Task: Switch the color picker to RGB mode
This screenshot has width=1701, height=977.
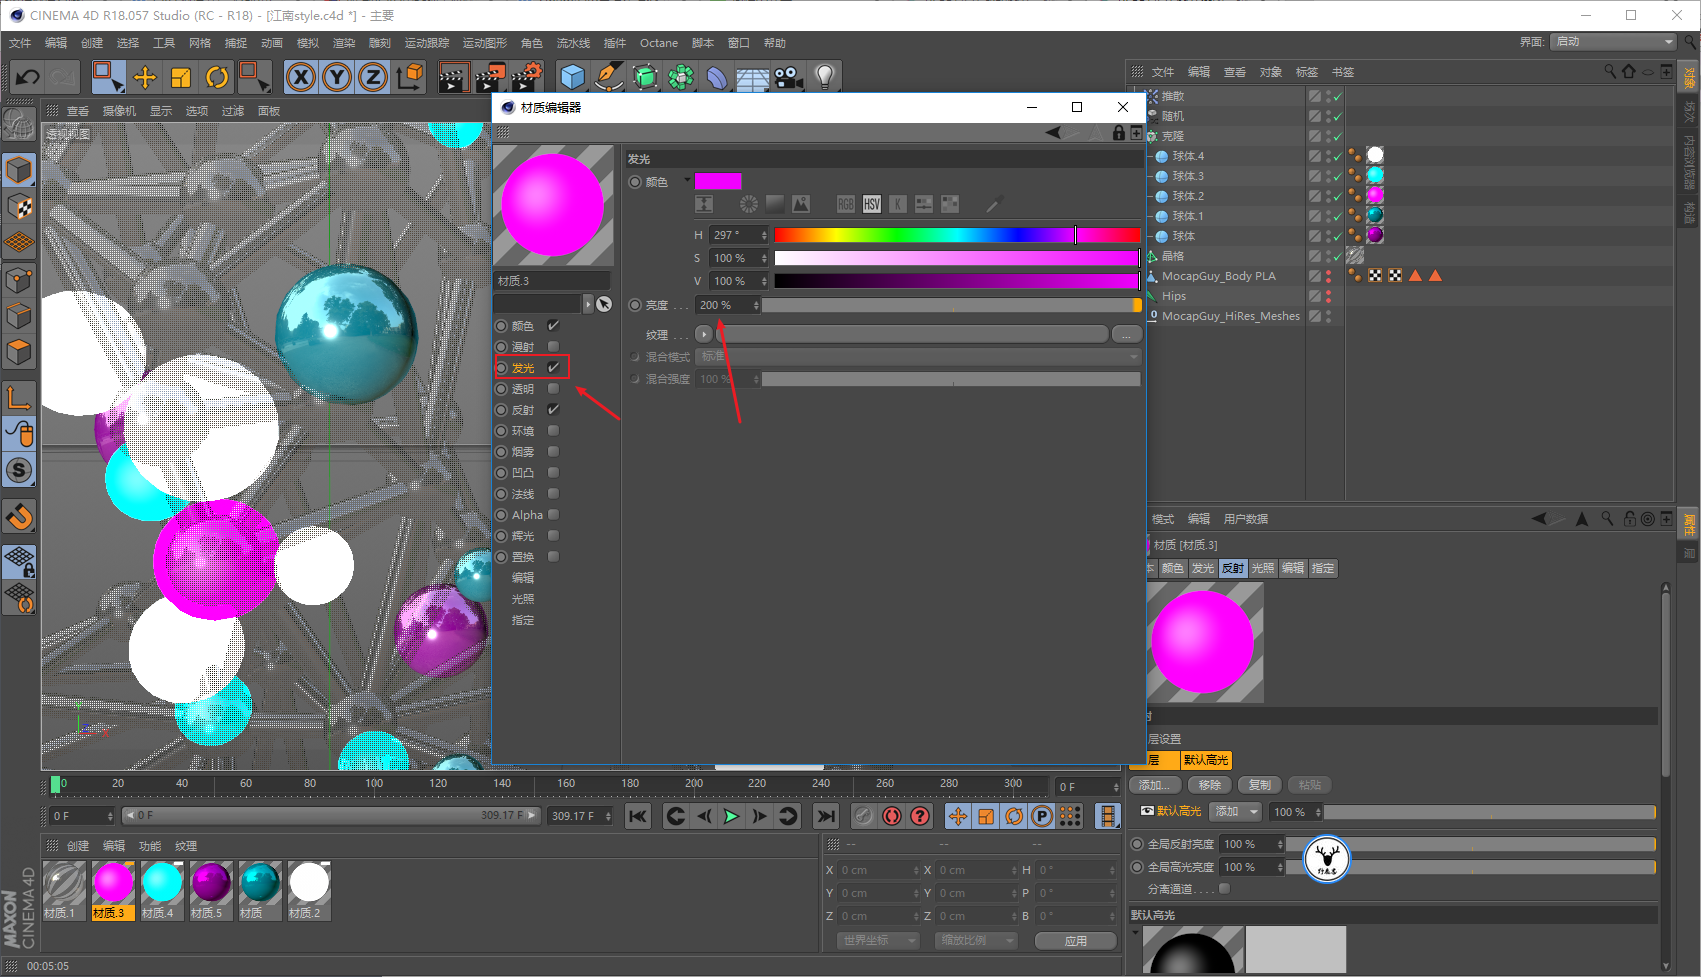Action: click(x=846, y=204)
